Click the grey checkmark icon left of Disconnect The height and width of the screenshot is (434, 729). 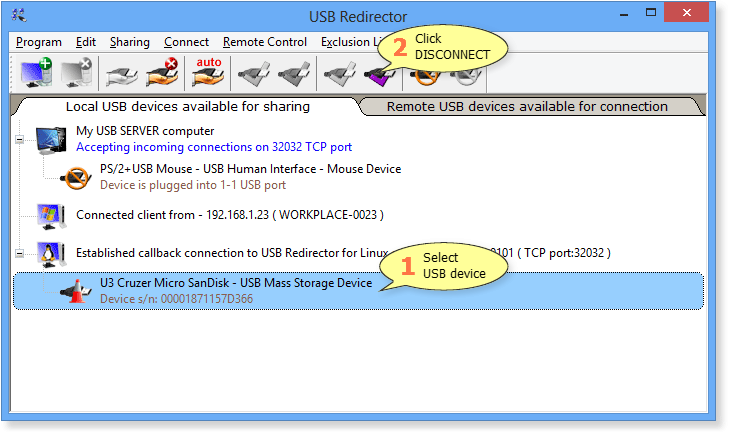(x=339, y=74)
